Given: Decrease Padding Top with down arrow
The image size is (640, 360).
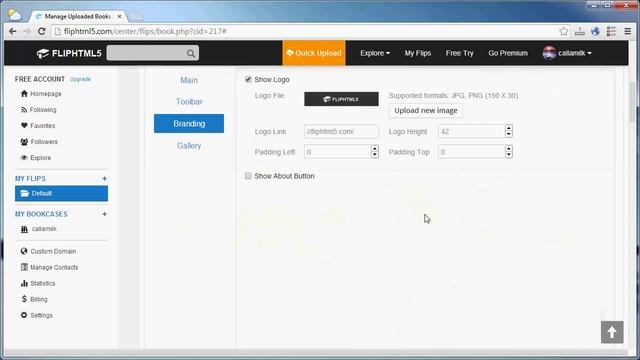Looking at the screenshot, I should [509, 155].
